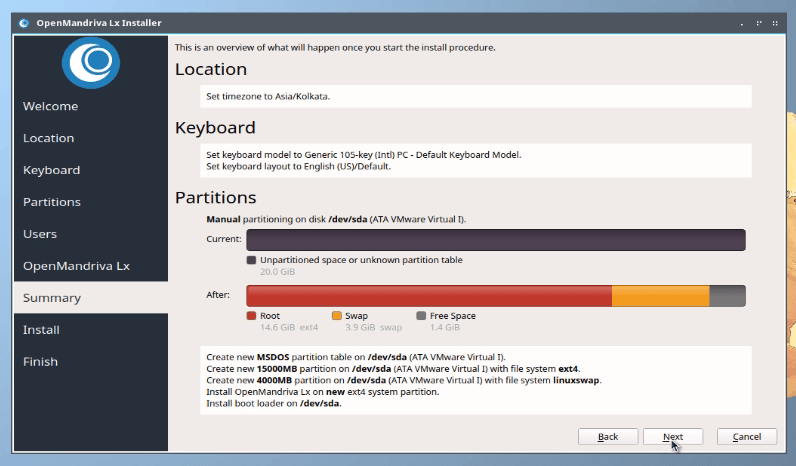Click 'Install OpenMandriva Lx on new ext4' line

(x=322, y=392)
